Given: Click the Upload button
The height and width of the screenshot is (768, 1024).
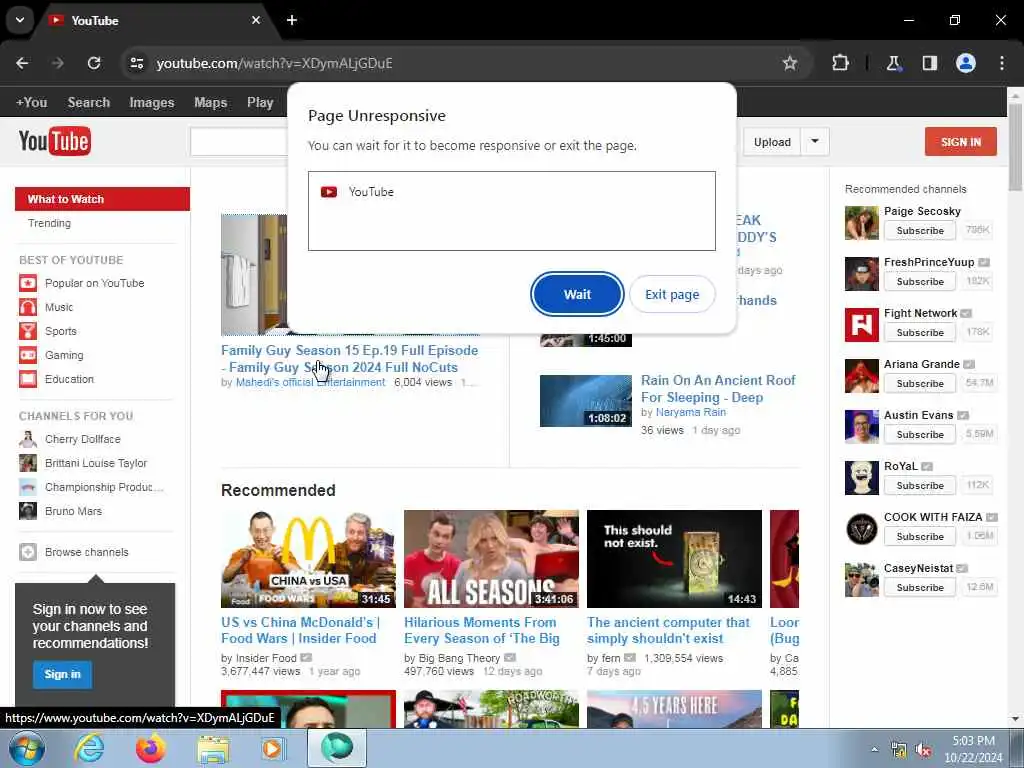Looking at the screenshot, I should pyautogui.click(x=772, y=142).
